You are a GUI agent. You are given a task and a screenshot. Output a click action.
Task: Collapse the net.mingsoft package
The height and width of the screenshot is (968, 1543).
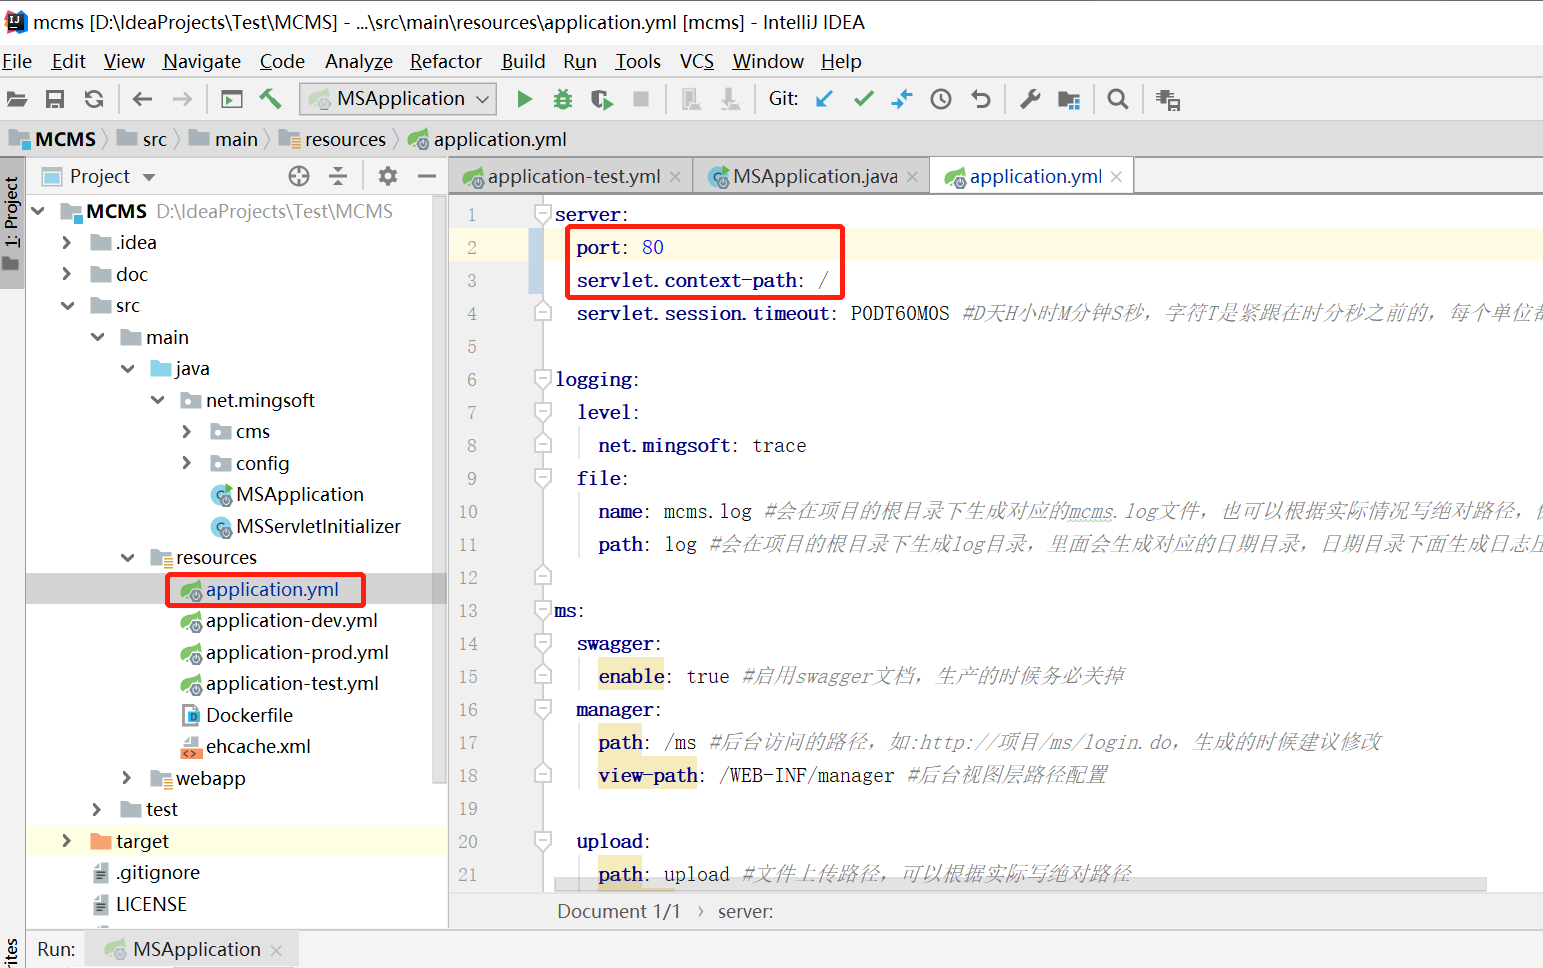tap(158, 399)
